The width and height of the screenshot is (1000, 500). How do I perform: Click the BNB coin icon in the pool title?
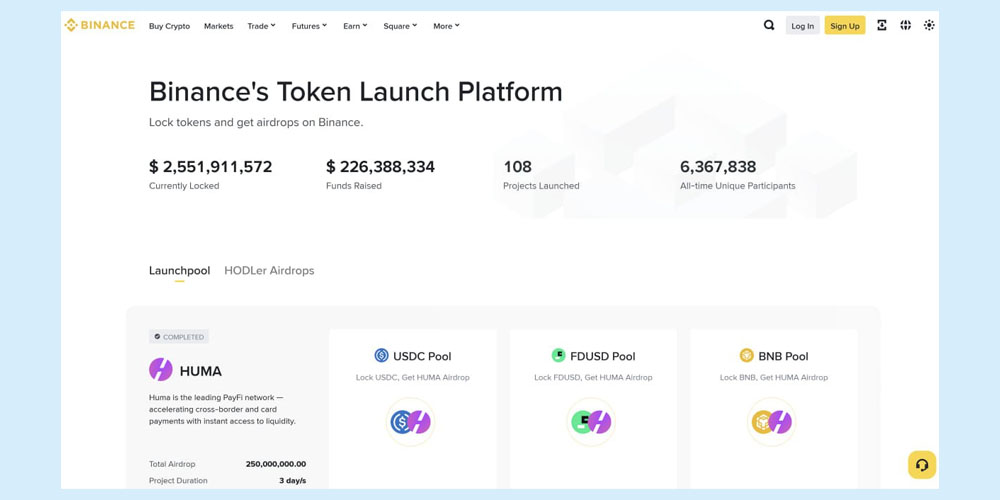746,355
